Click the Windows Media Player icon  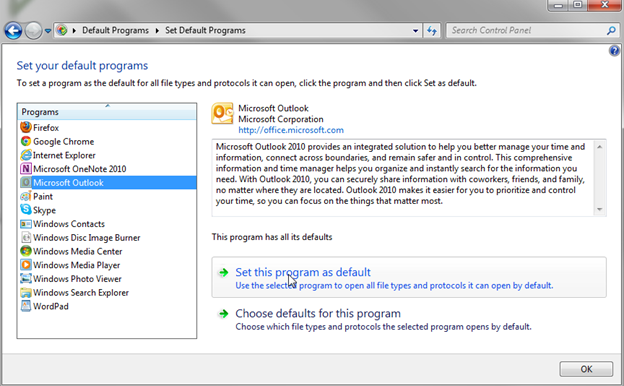click(26, 265)
